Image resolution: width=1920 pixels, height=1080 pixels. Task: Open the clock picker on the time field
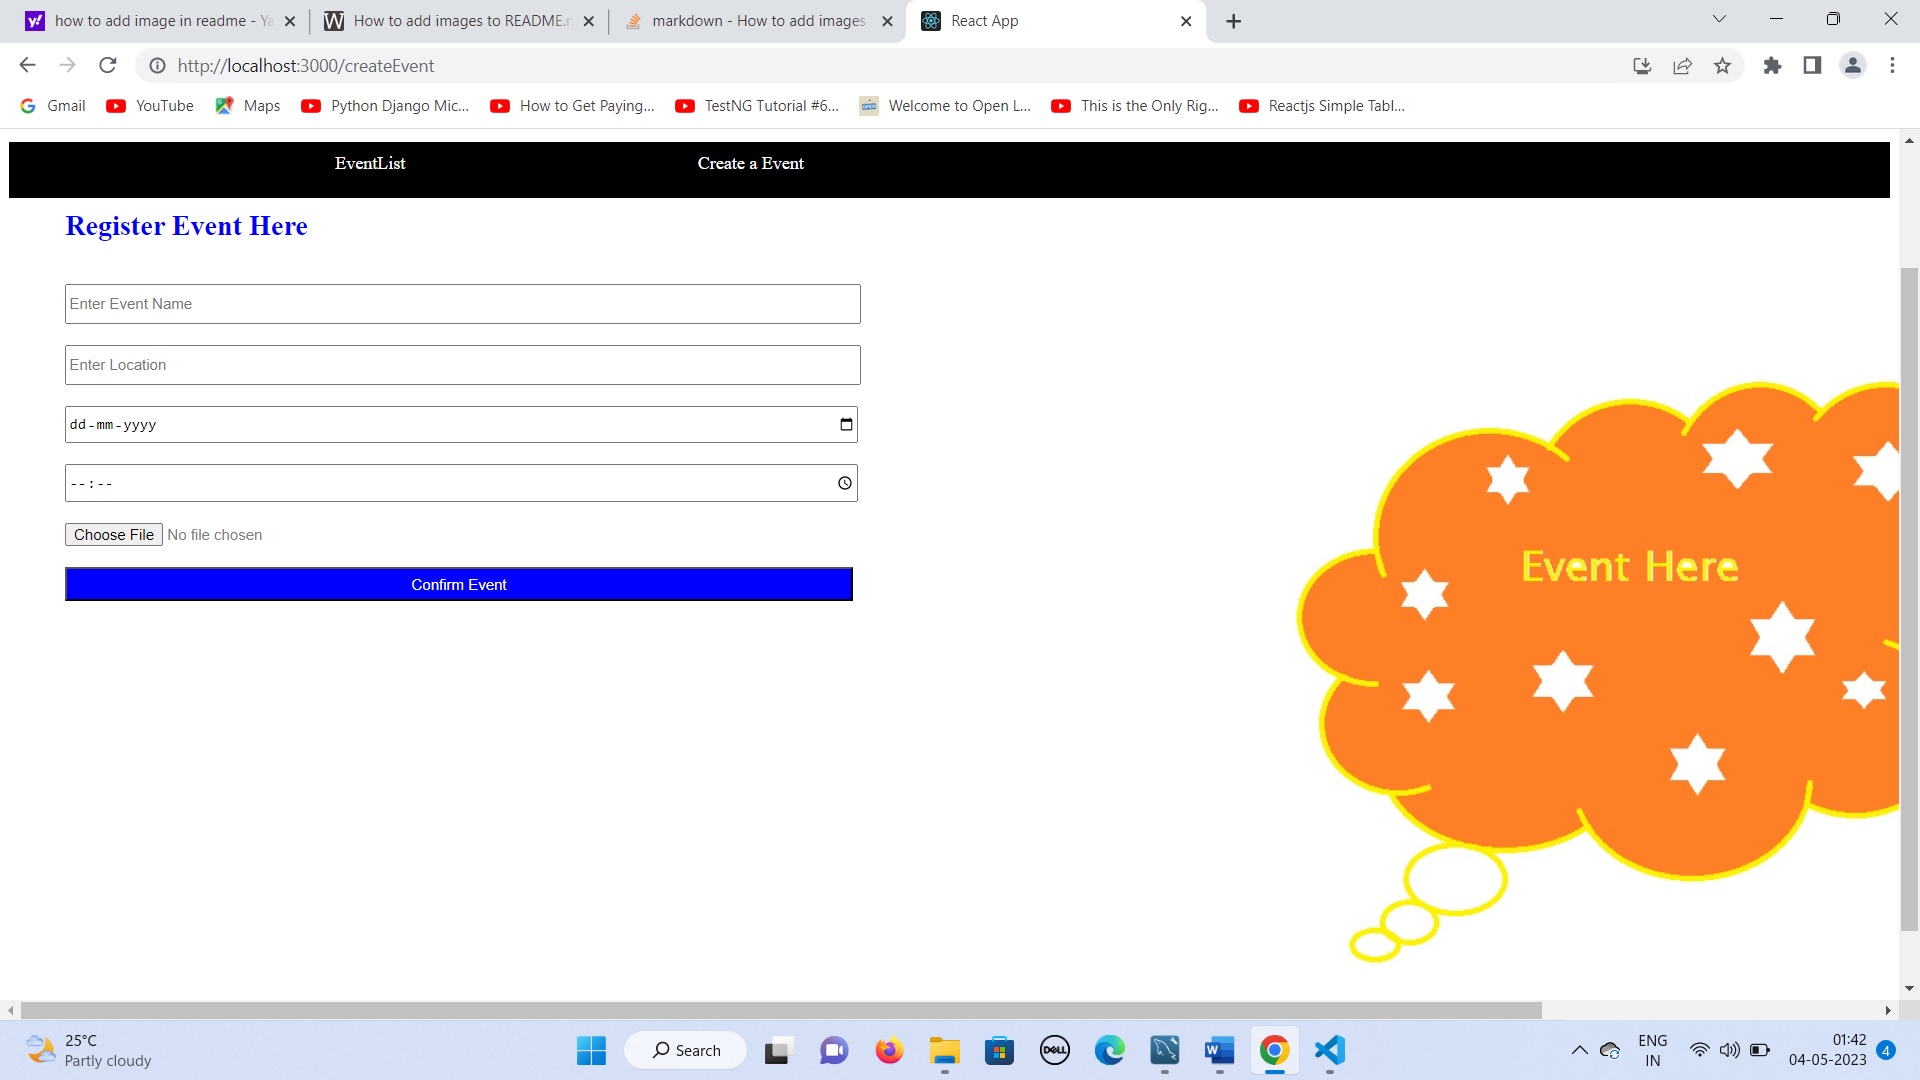click(845, 483)
